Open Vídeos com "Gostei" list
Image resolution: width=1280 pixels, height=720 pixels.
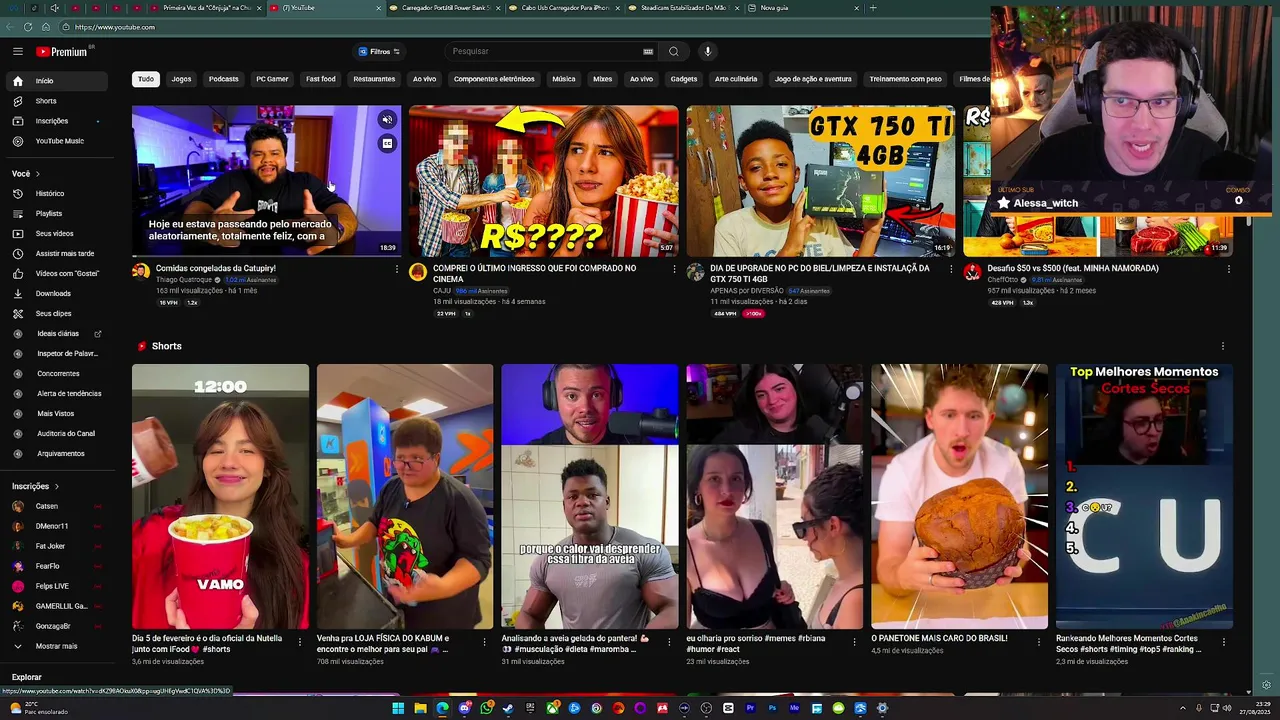pyautogui.click(x=56, y=273)
